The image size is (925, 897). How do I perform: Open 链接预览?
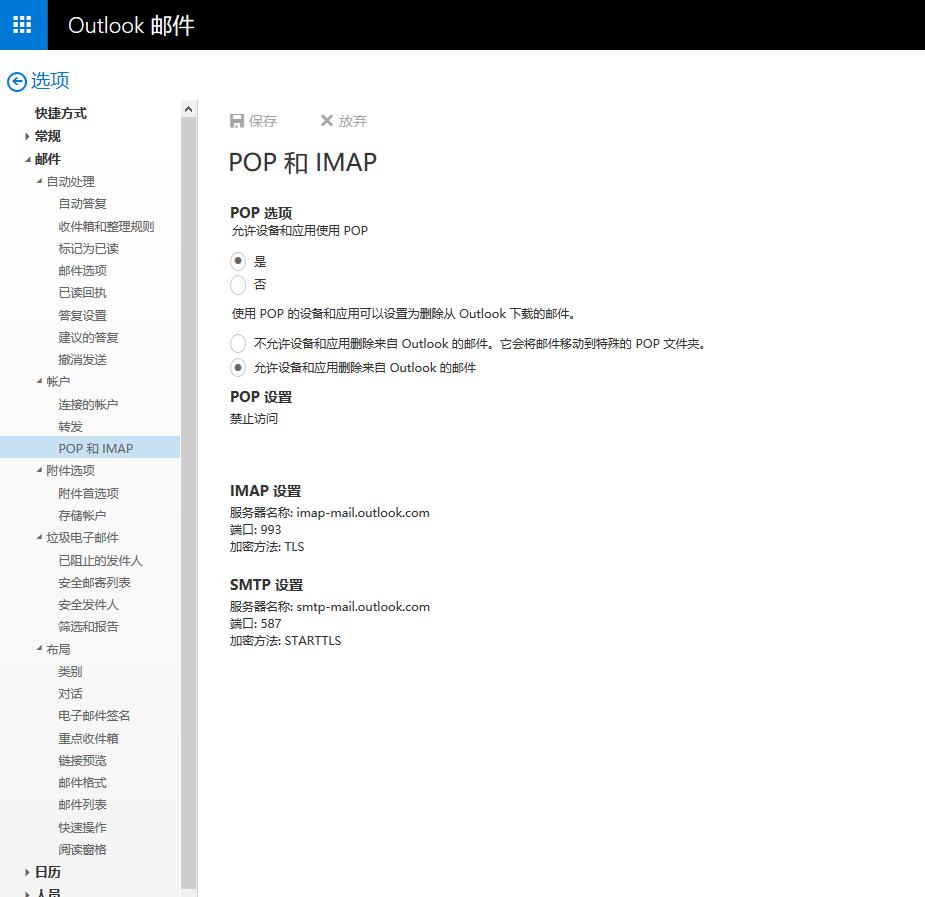tap(83, 761)
